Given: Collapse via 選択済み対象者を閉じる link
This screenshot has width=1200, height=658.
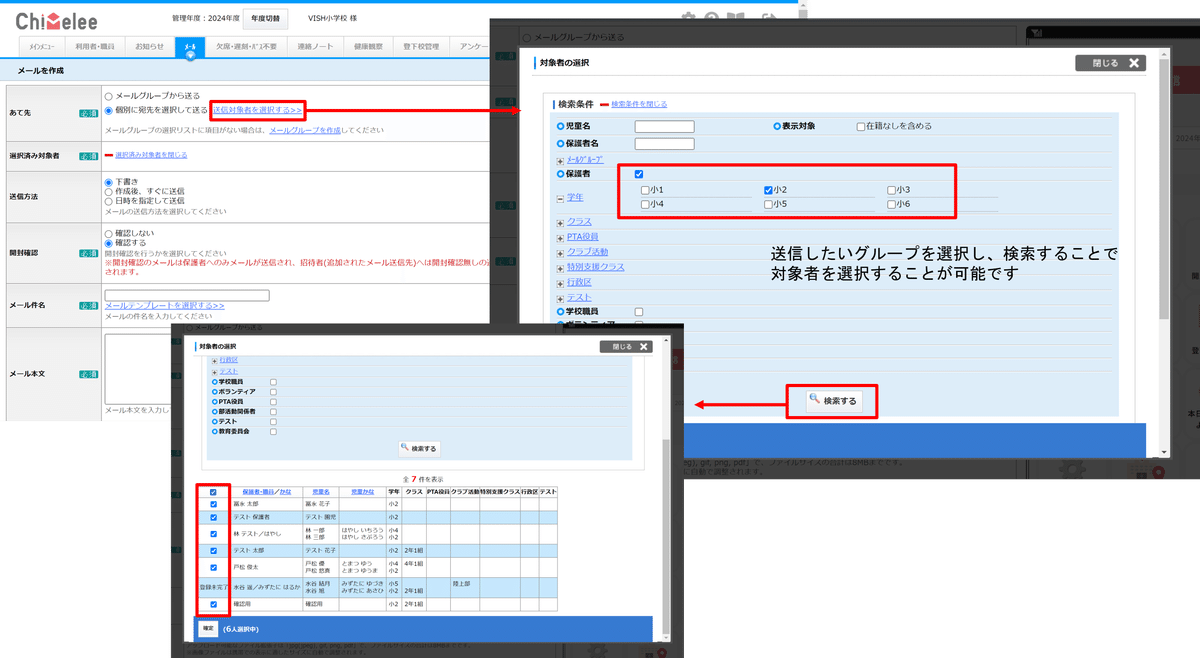Looking at the screenshot, I should point(151,155).
